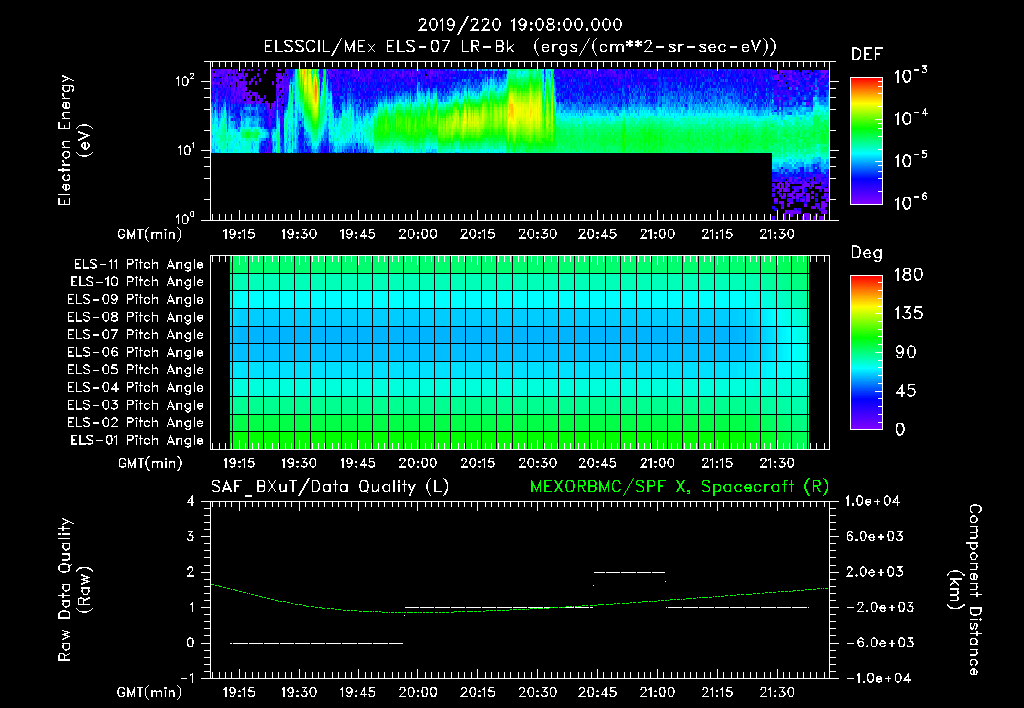The width and height of the screenshot is (1024, 708).
Task: Click the plot timestamp 2019/220 19:08:00.000
Action: 520,25
